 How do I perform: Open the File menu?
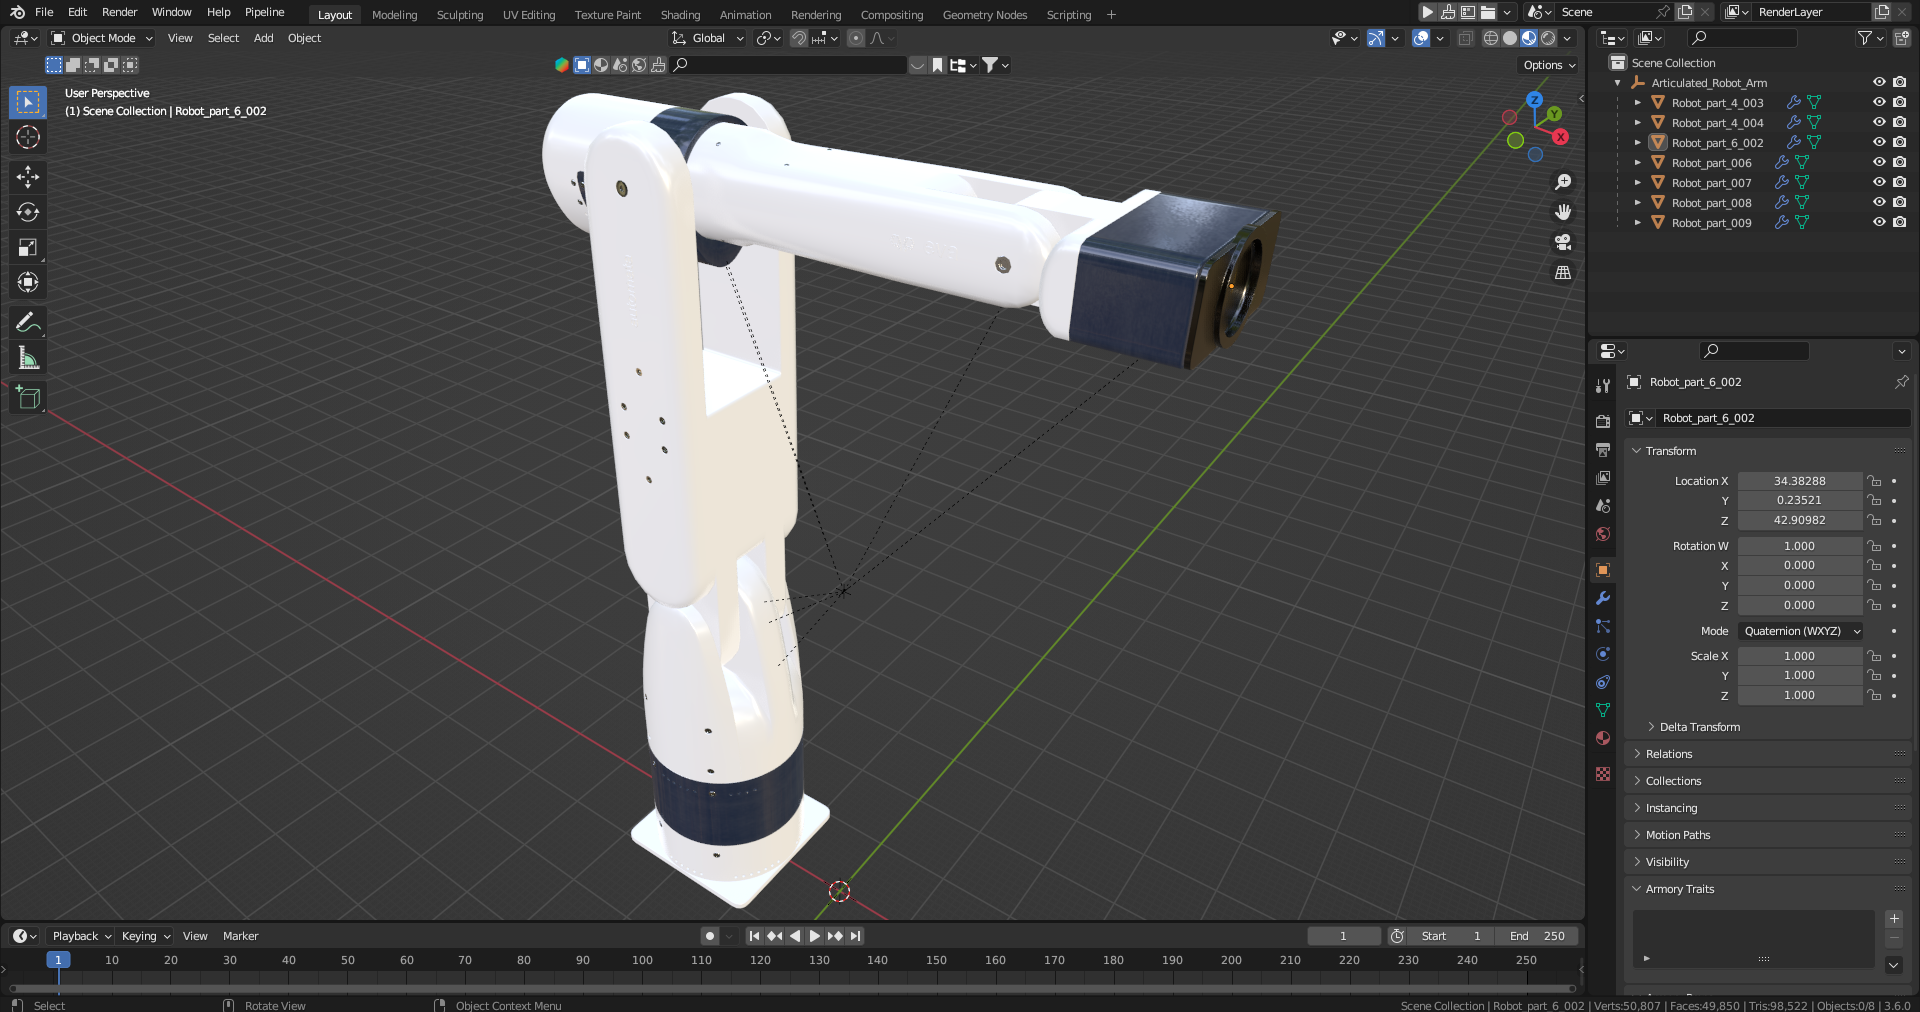44,12
